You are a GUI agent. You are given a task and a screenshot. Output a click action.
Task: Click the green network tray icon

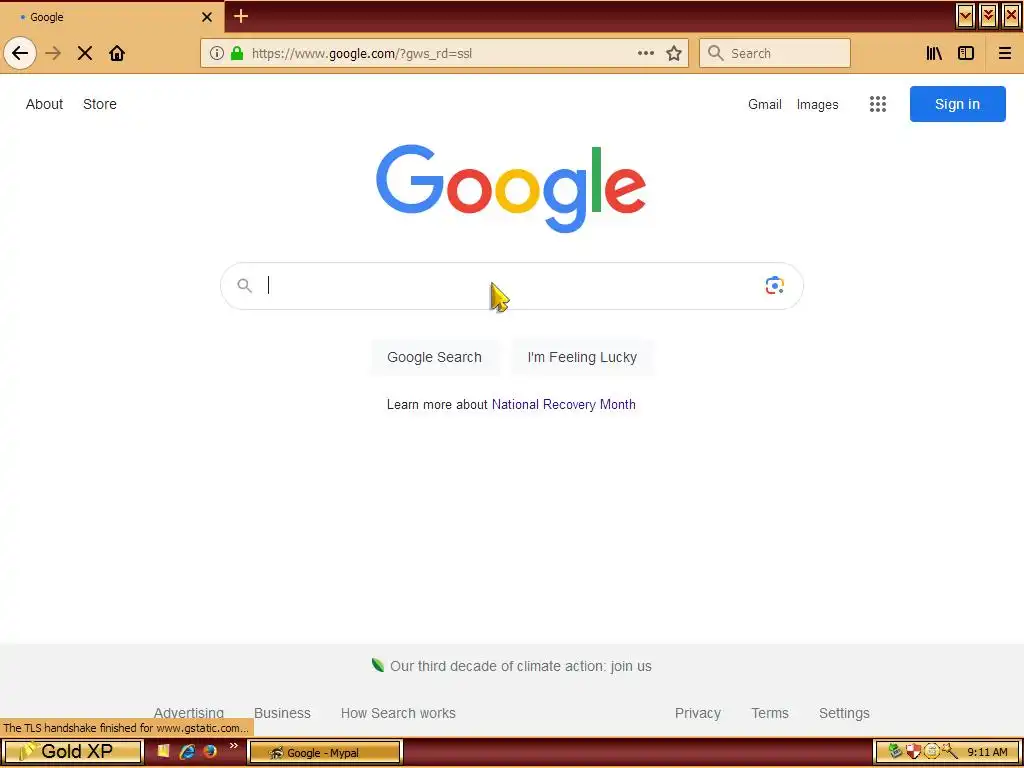tap(895, 752)
